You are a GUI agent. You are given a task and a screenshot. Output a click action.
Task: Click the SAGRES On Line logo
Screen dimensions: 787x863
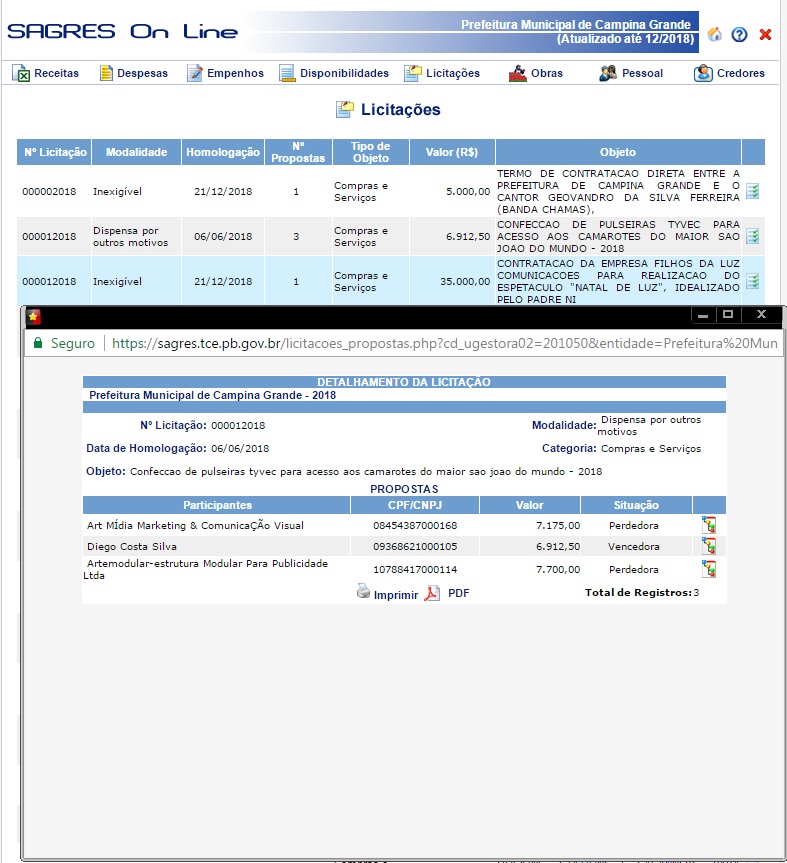[122, 32]
